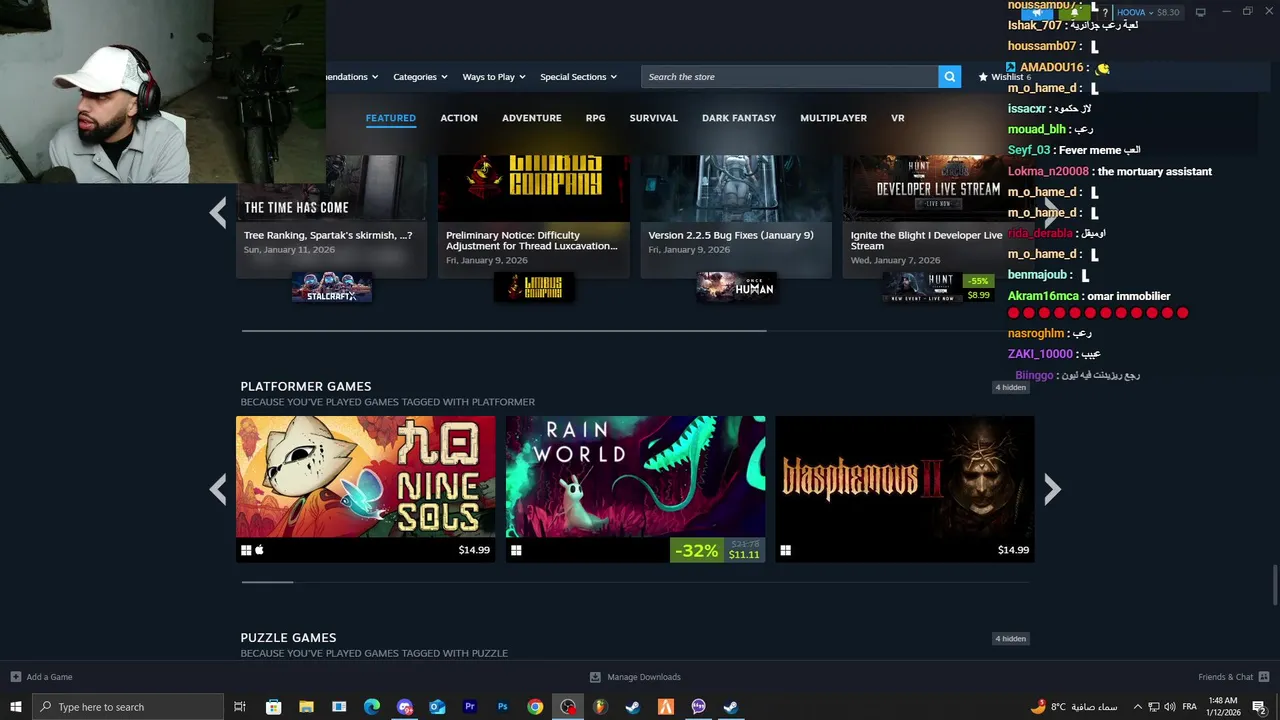Click the Windows 'Type here to search' box
1280x720 pixels.
click(x=128, y=707)
